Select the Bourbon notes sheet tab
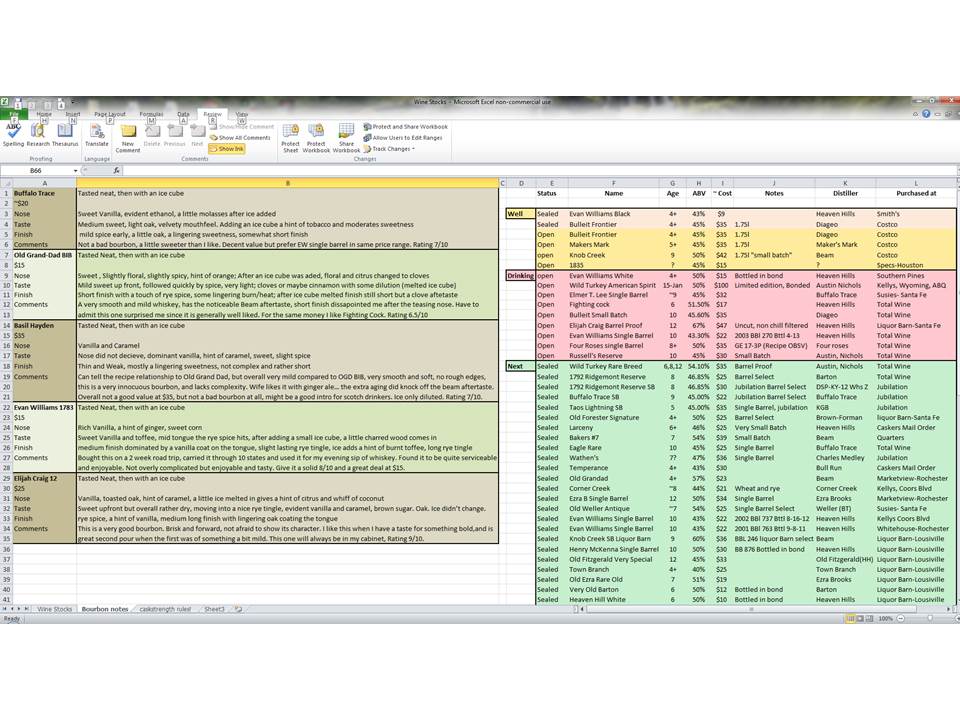 (105, 609)
